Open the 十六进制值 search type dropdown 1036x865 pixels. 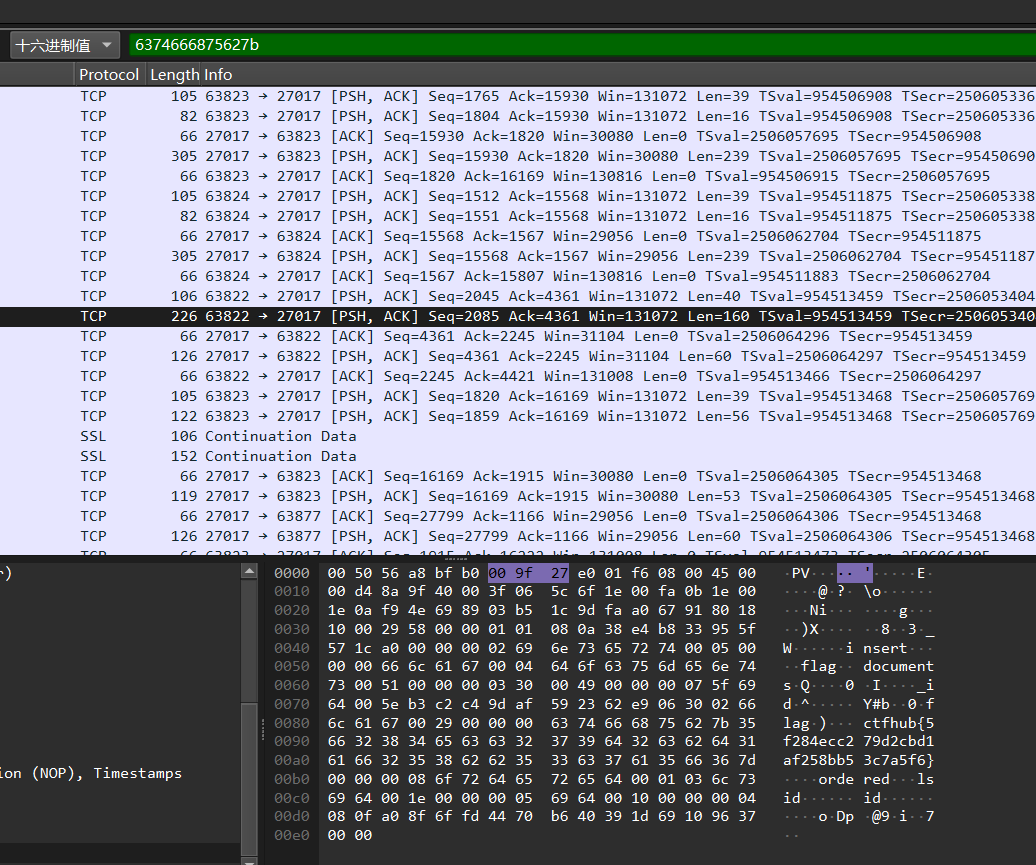pyautogui.click(x=65, y=45)
